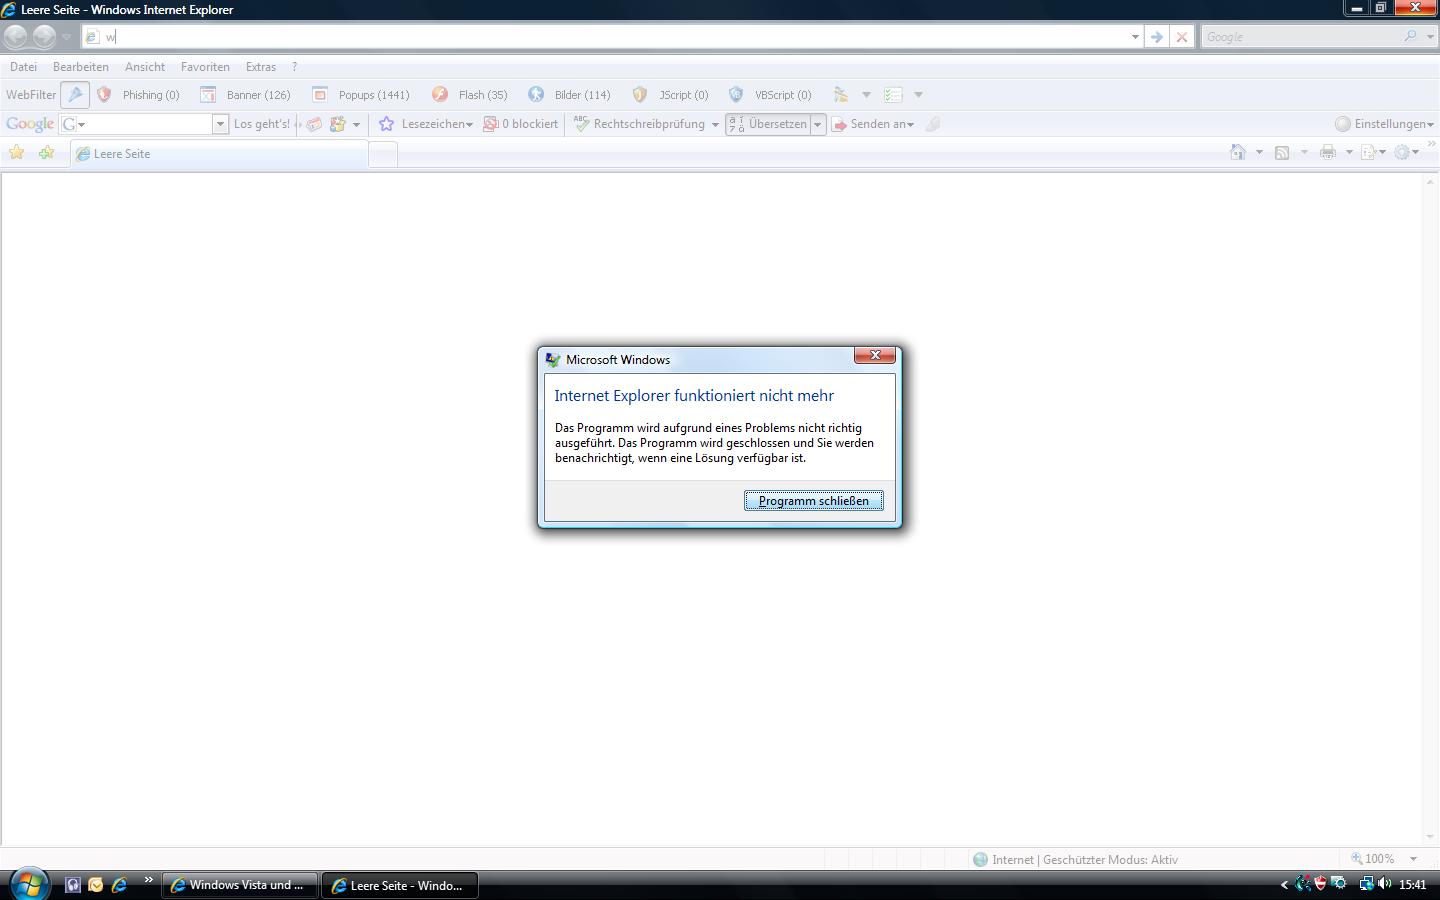Viewport: 1440px width, 900px height.
Task: Click Internet Explorer quick launch icon
Action: click(119, 884)
